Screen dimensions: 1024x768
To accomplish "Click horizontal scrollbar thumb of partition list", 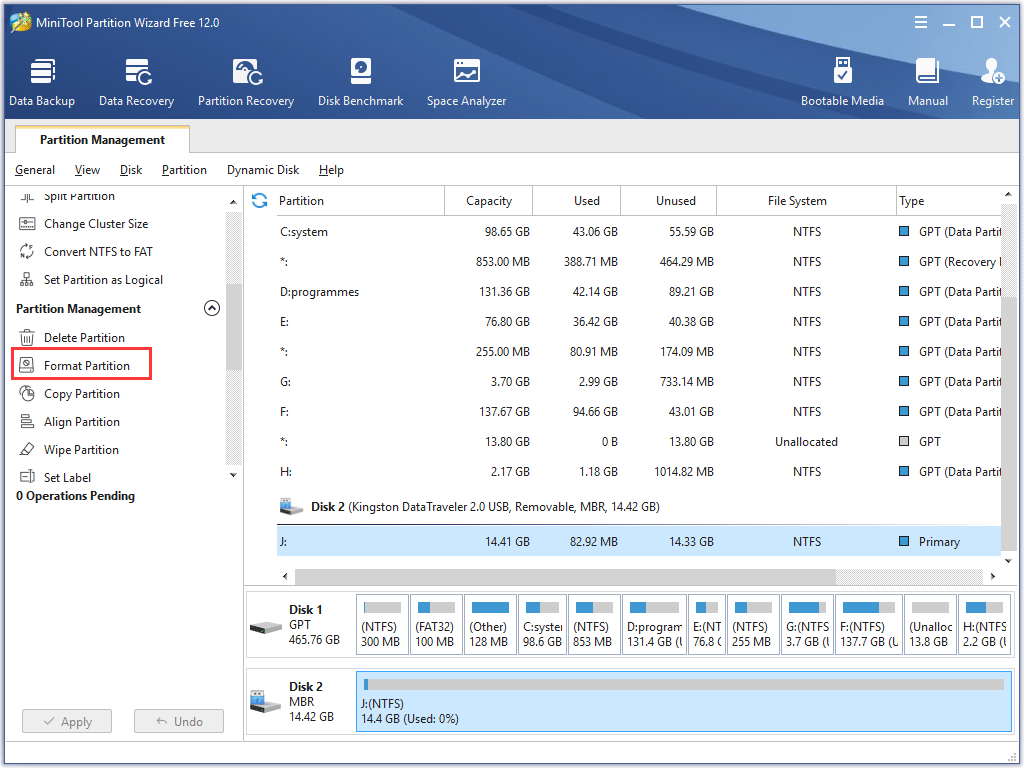I will click(565, 576).
